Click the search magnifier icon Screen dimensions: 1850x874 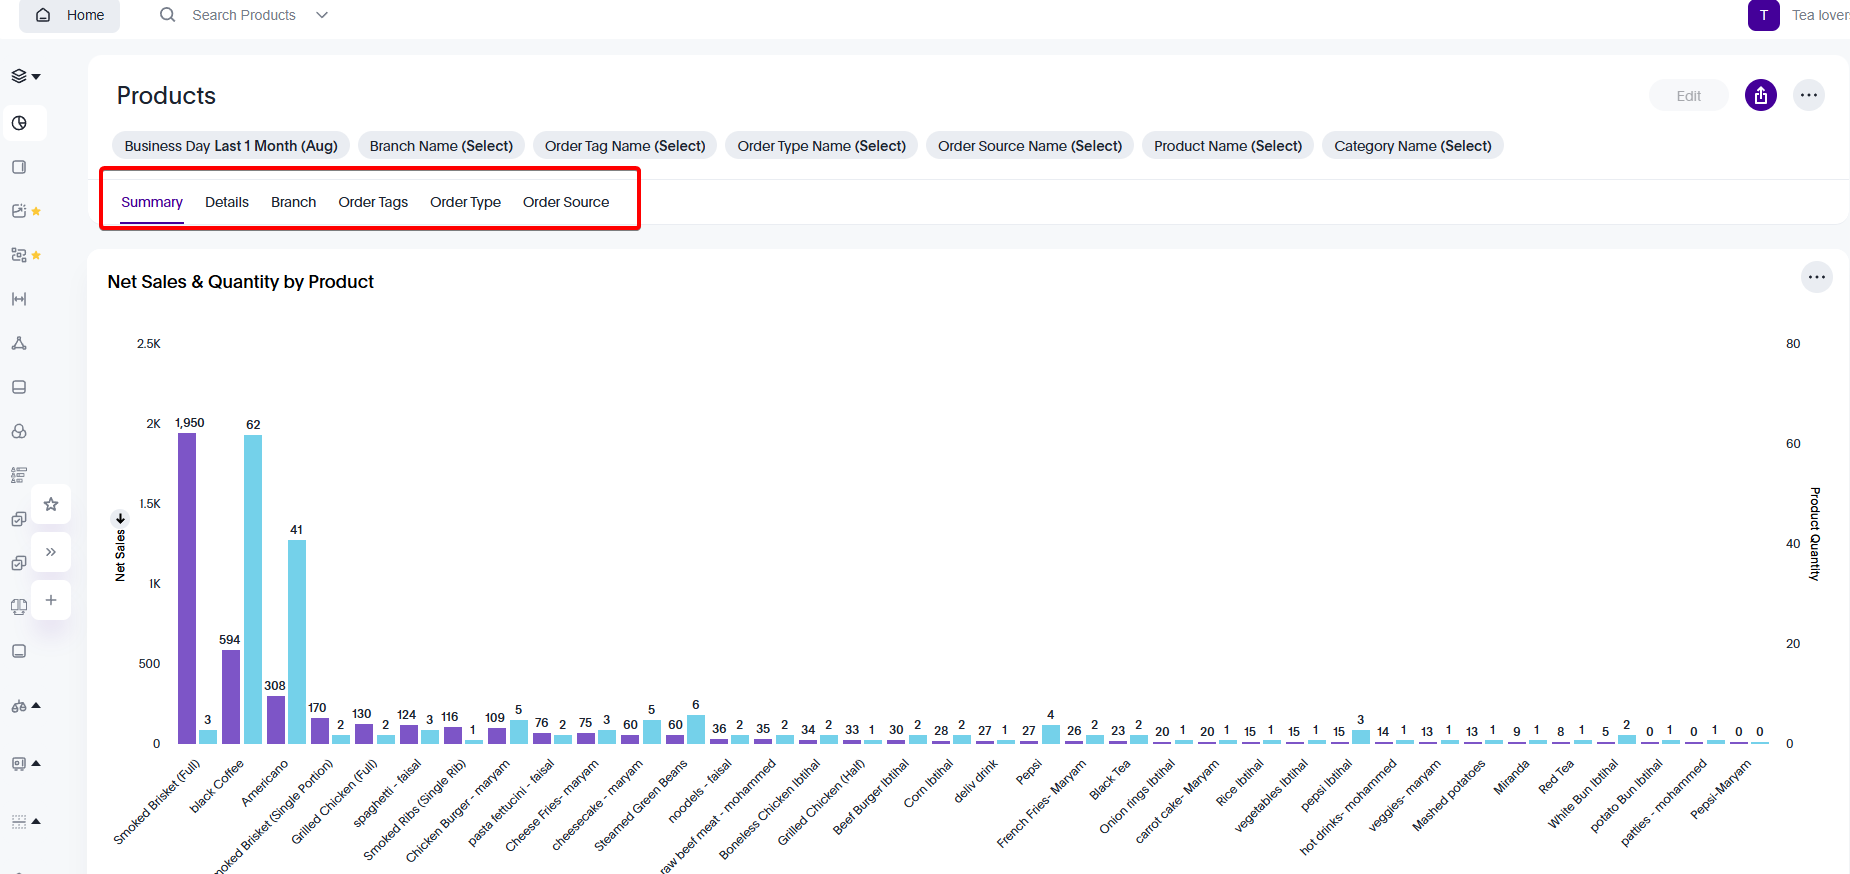[167, 15]
